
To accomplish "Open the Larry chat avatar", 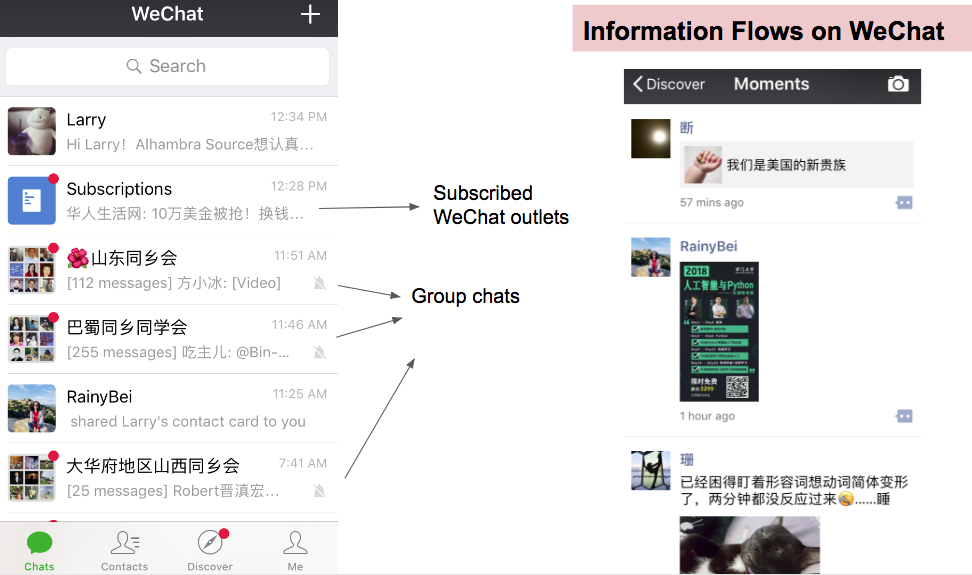I will [32, 131].
